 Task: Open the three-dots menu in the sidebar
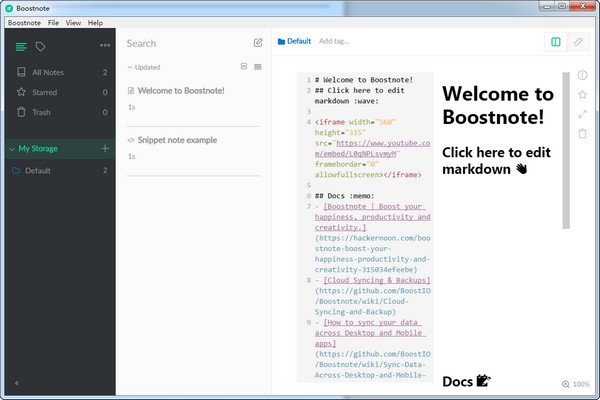pos(105,46)
